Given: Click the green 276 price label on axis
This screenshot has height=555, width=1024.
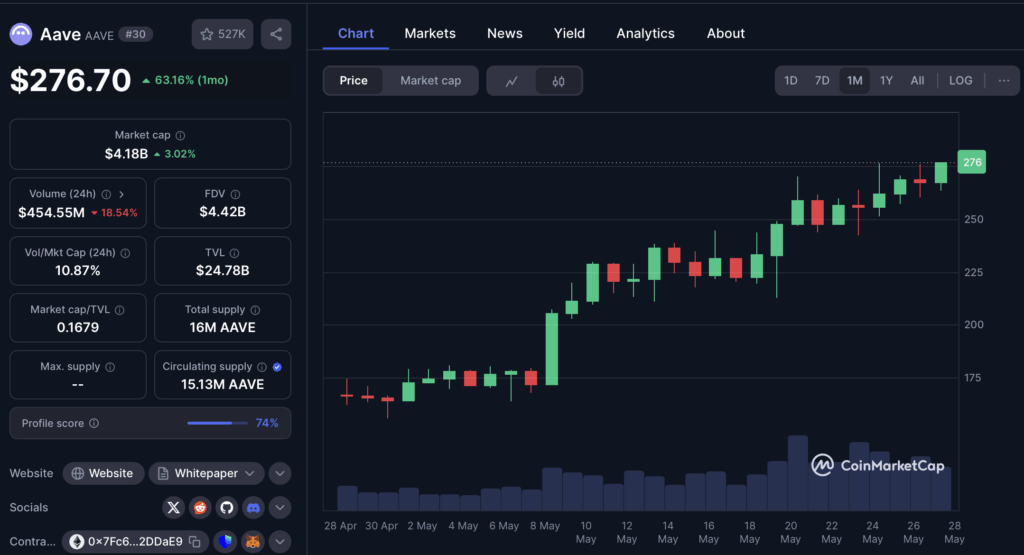Looking at the screenshot, I should (972, 162).
